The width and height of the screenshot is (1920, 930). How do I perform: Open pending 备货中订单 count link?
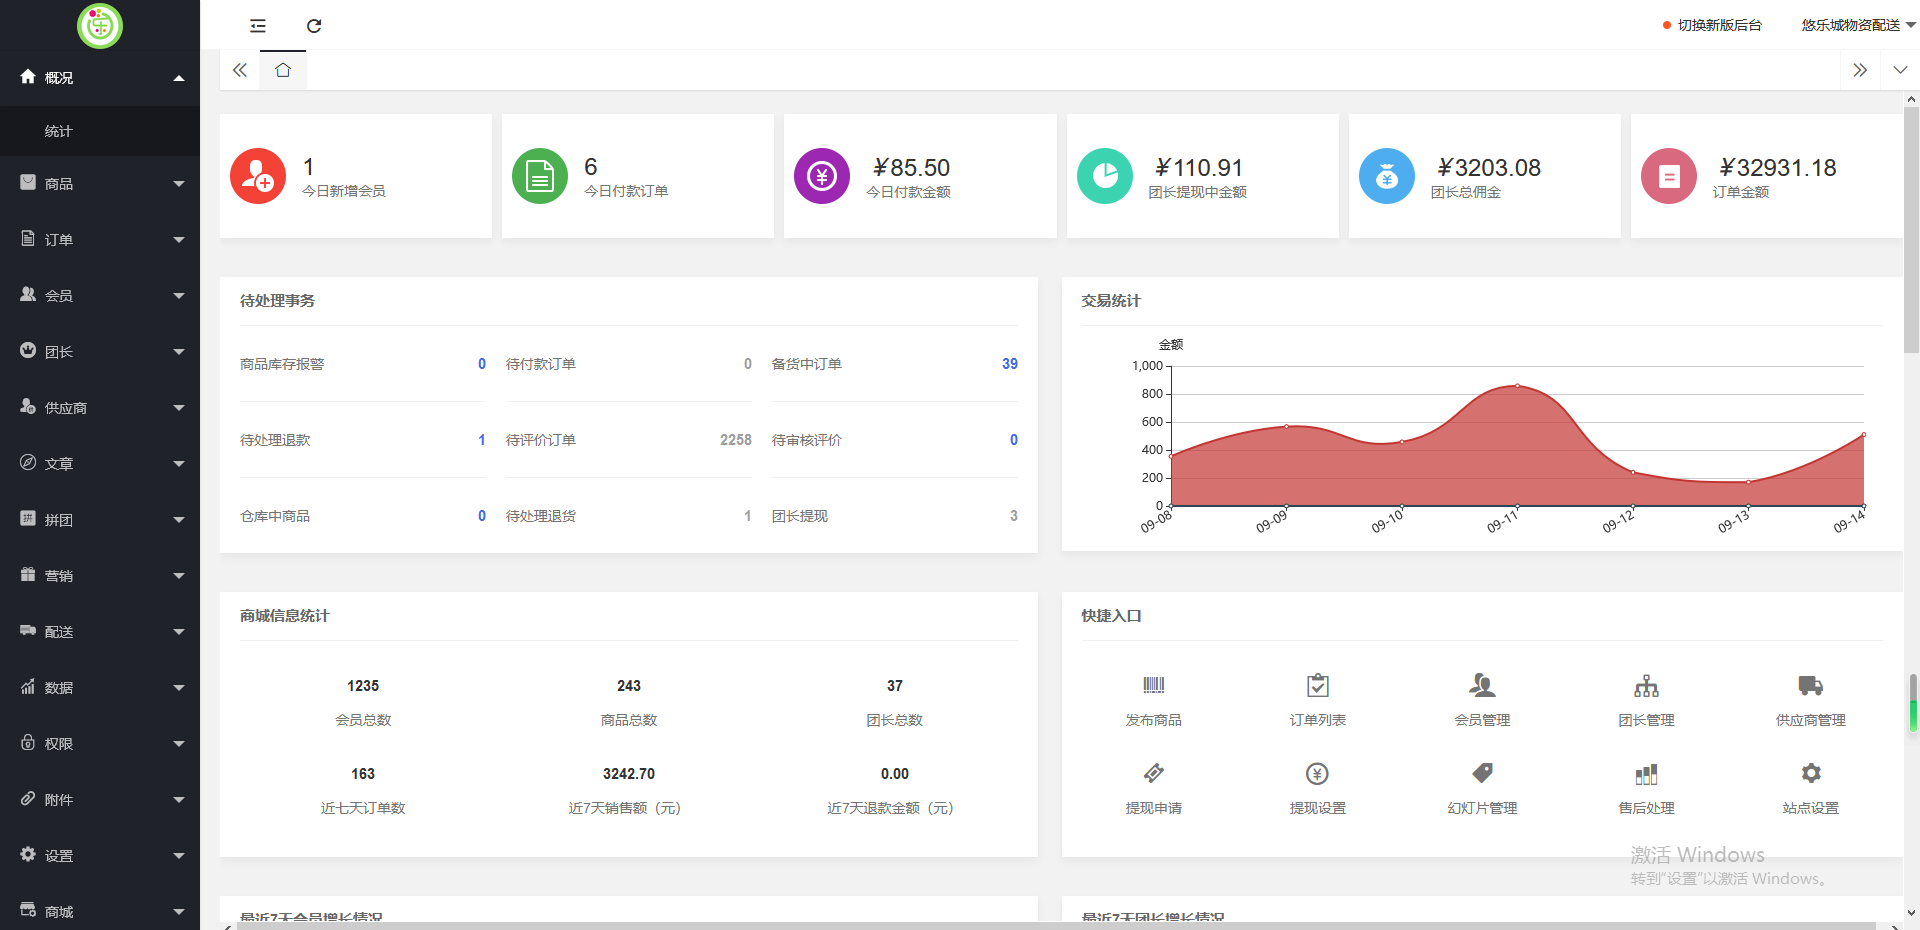(1009, 364)
